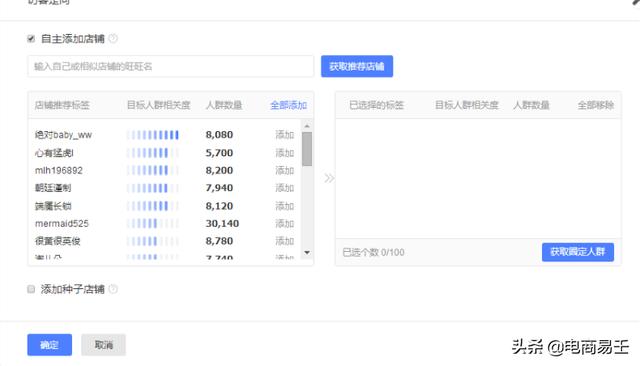Click help icon beside 添加种子店铺

(113, 289)
